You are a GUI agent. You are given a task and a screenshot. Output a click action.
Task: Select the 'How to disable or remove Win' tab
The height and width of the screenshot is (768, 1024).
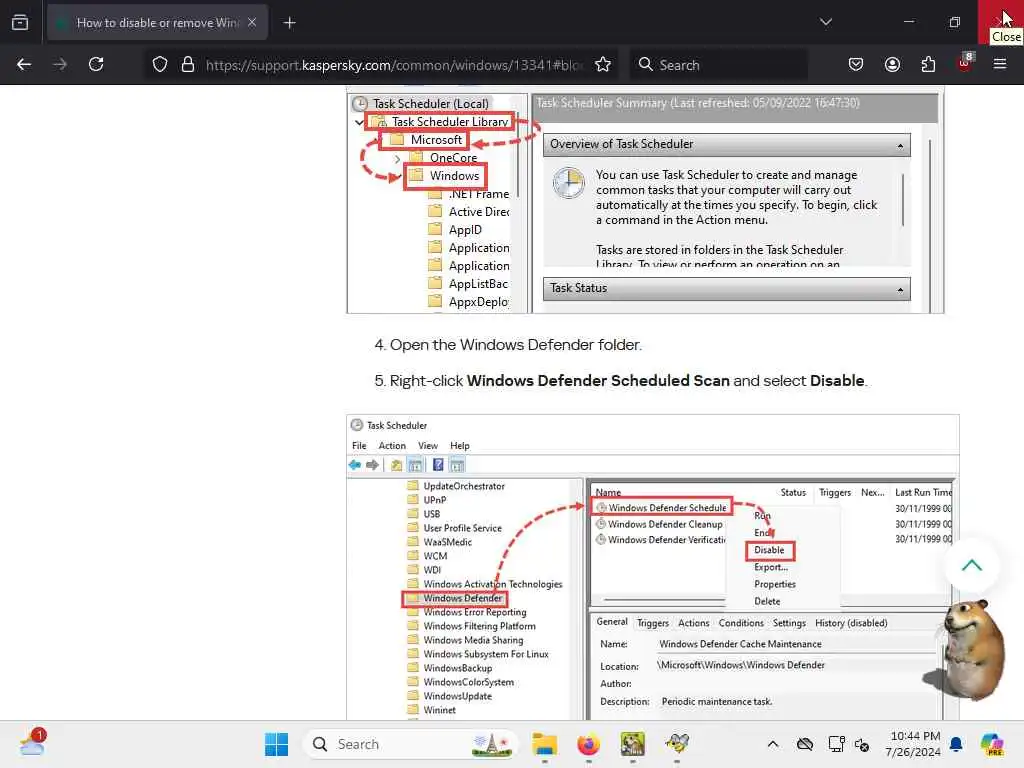157,23
